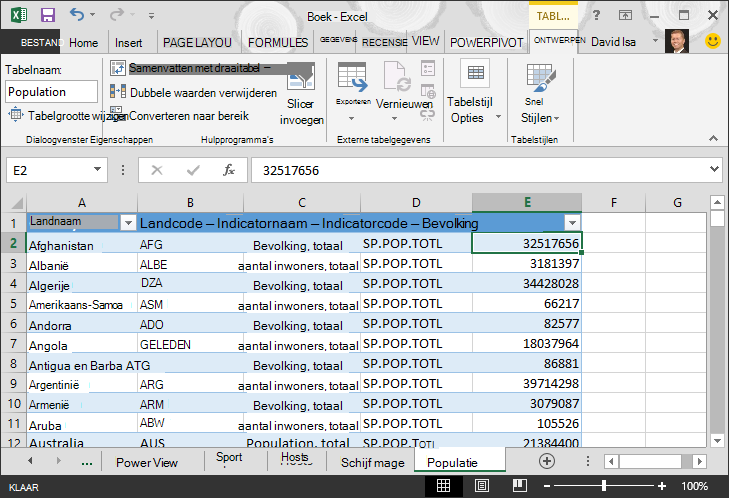This screenshot has height=498, width=729.
Task: Click the unlink icon in Externe tabelgegevens
Action: [428, 115]
